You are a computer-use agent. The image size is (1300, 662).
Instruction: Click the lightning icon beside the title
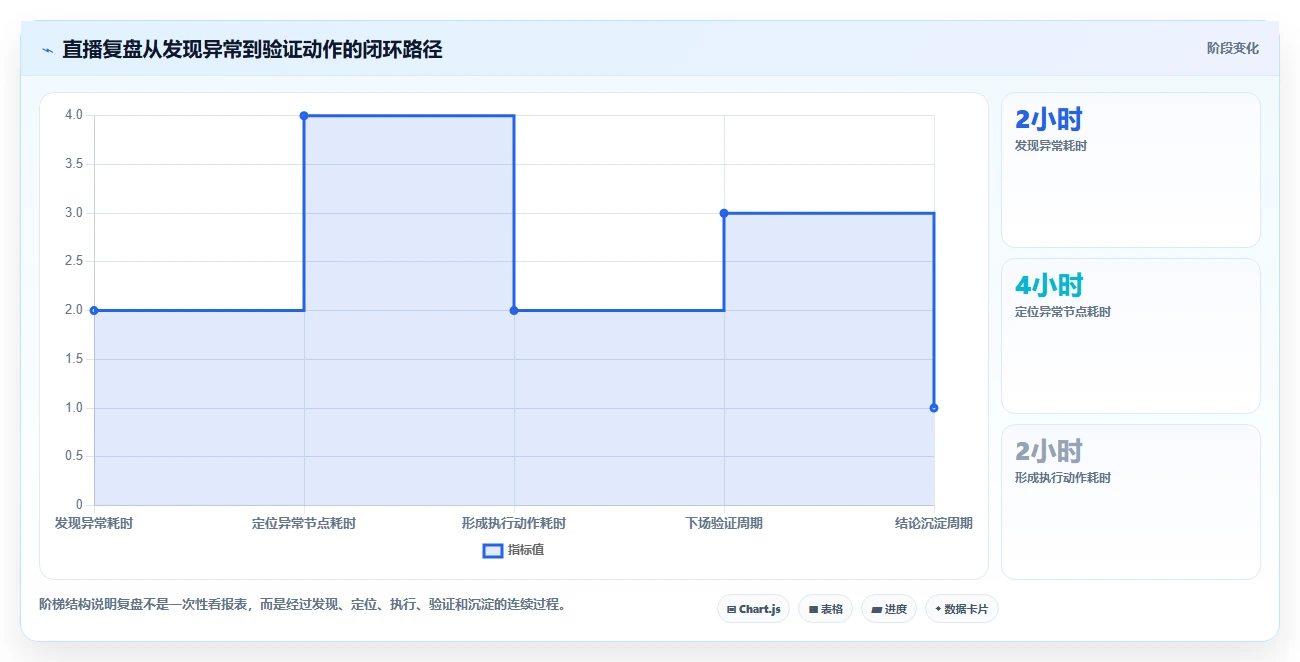pyautogui.click(x=47, y=49)
